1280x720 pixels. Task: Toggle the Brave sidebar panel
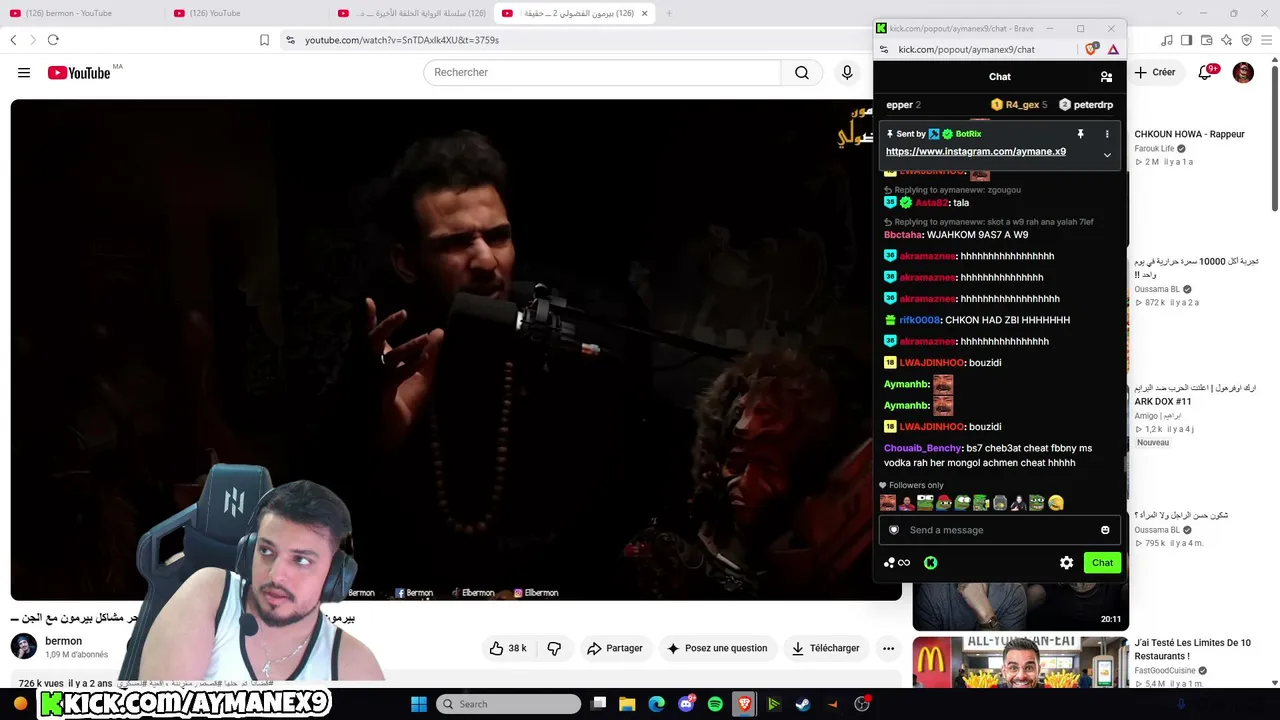(x=1187, y=40)
